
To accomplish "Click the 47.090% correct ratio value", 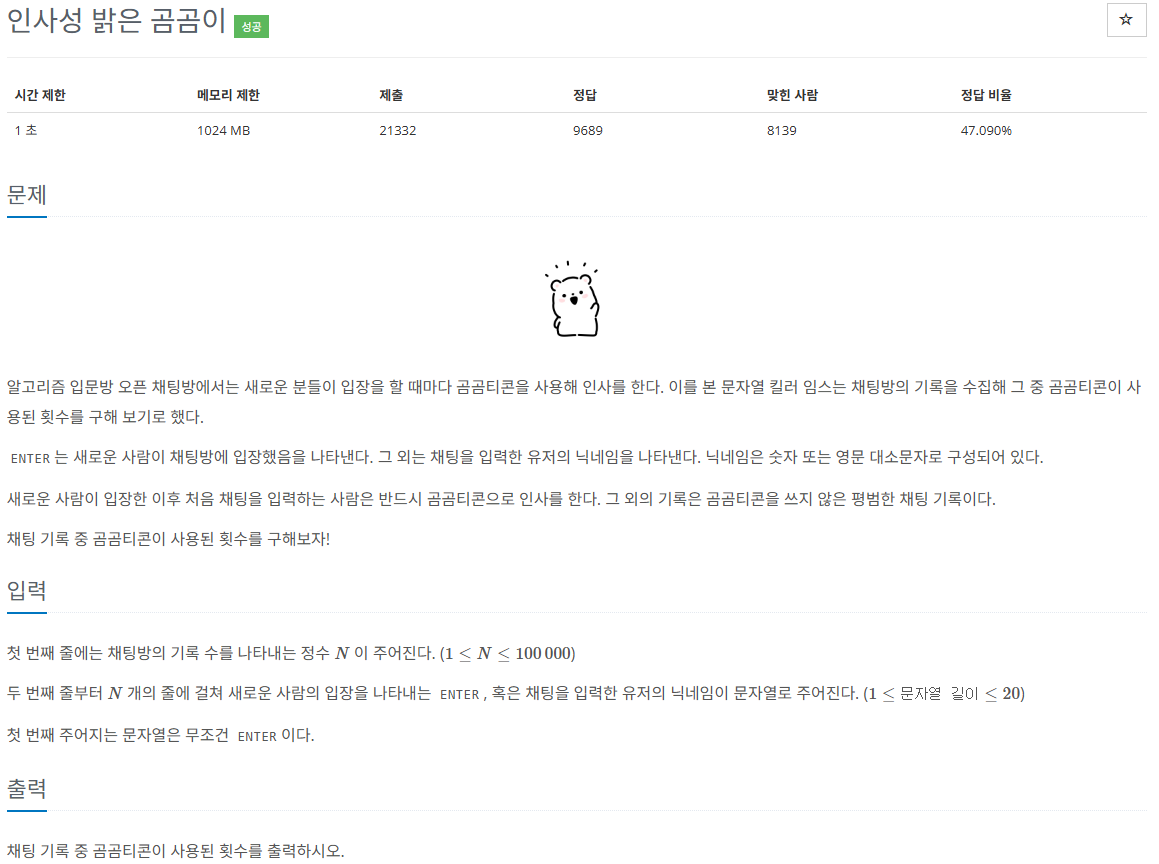I will click(x=986, y=131).
